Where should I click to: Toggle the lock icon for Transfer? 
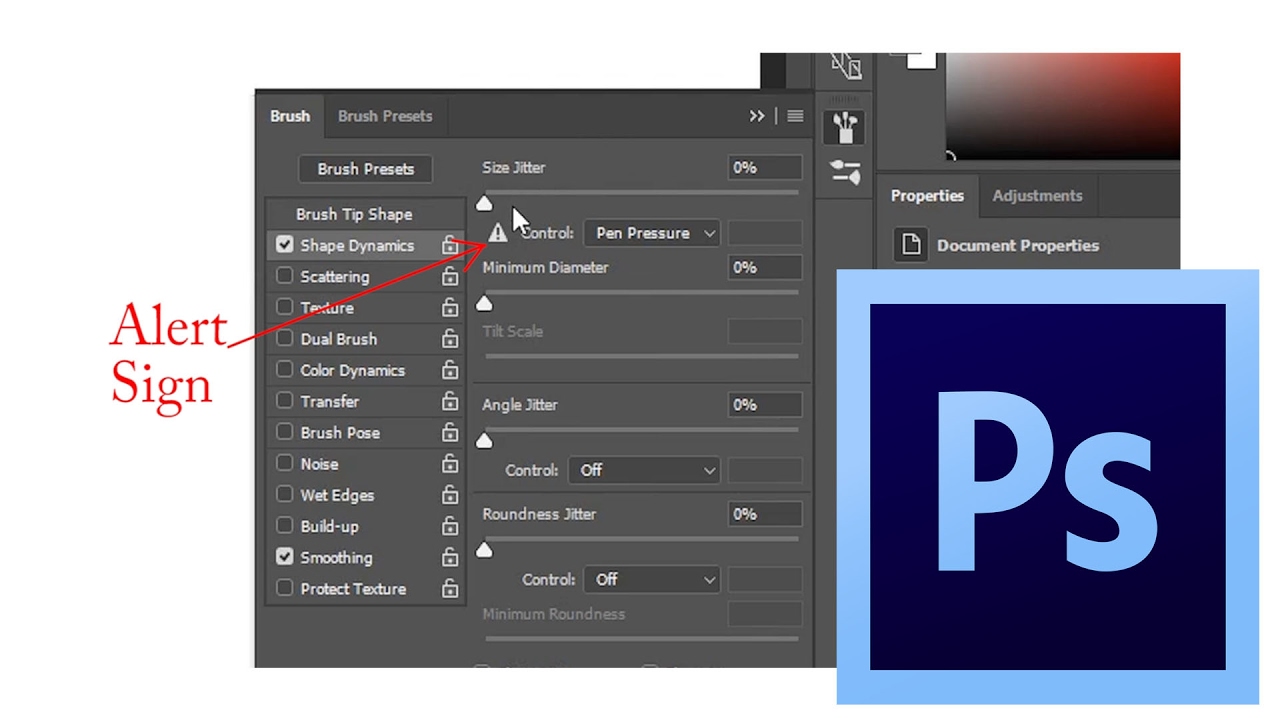coord(450,401)
